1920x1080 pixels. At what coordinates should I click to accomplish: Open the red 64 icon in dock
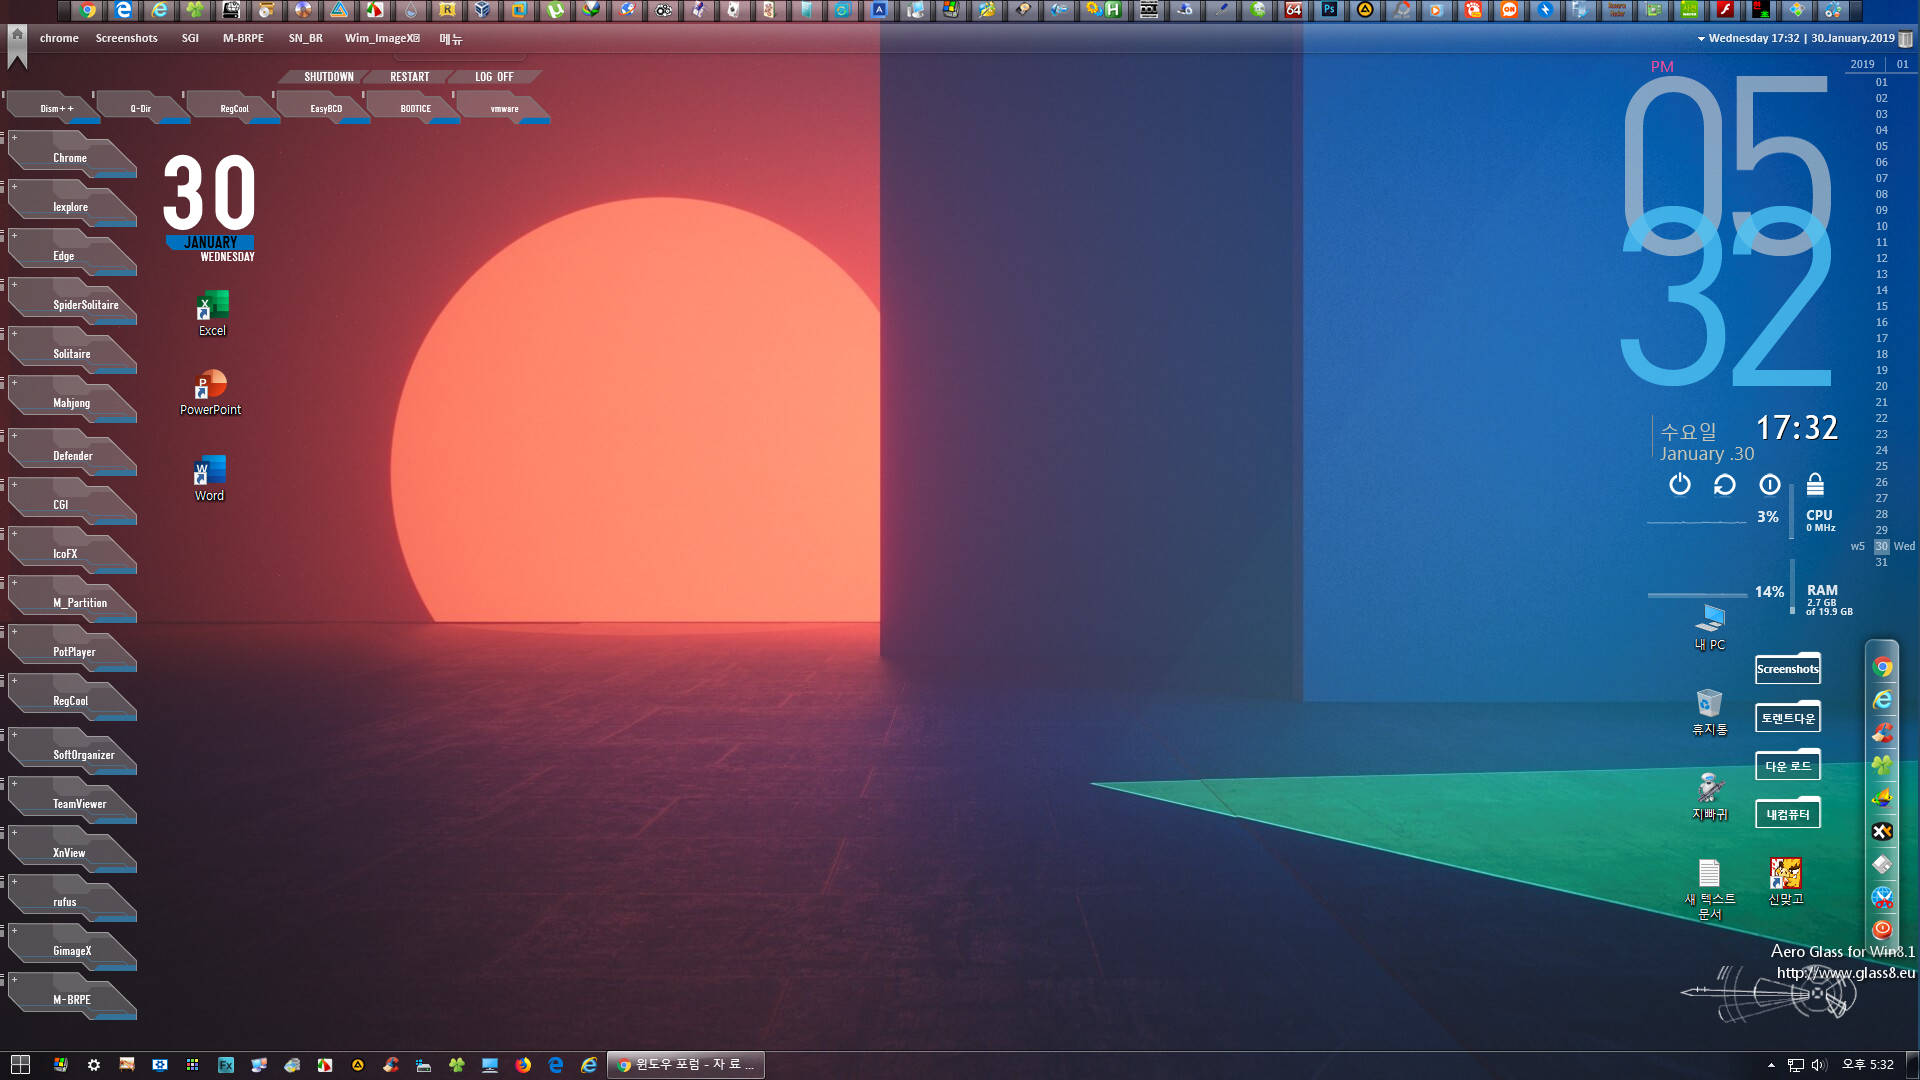[x=1293, y=10]
